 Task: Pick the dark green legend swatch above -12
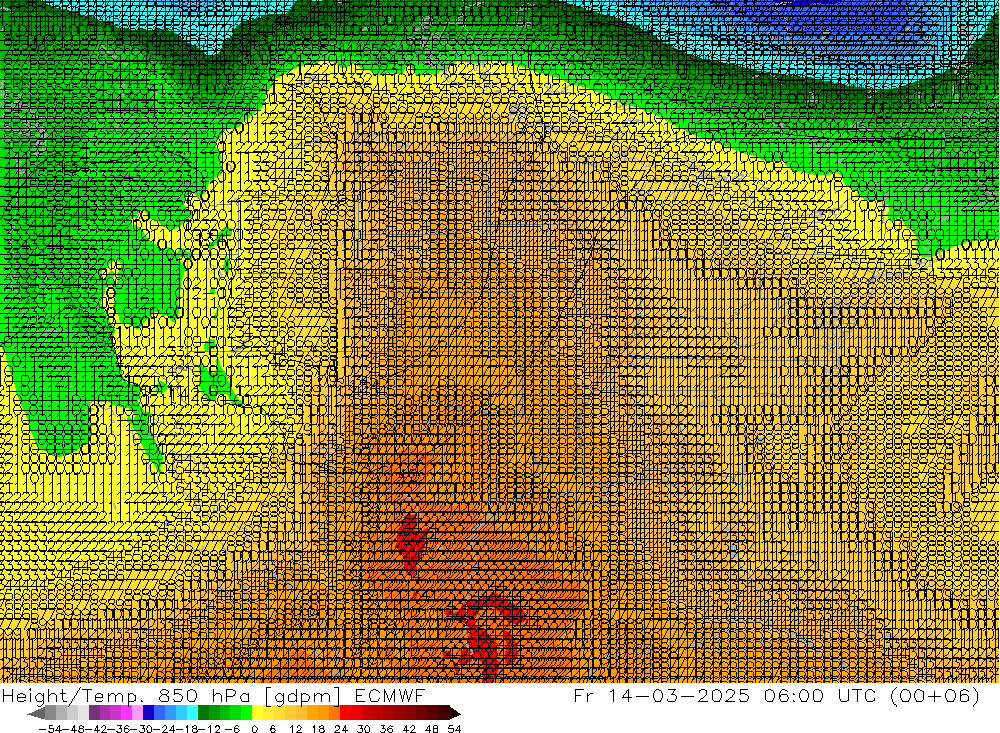(x=203, y=713)
